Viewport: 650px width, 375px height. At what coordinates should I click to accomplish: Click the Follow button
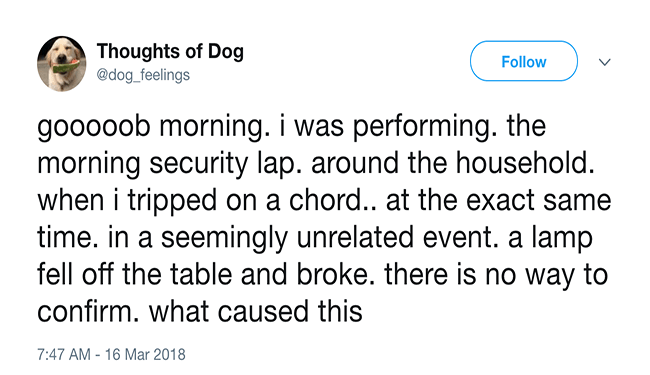524,61
